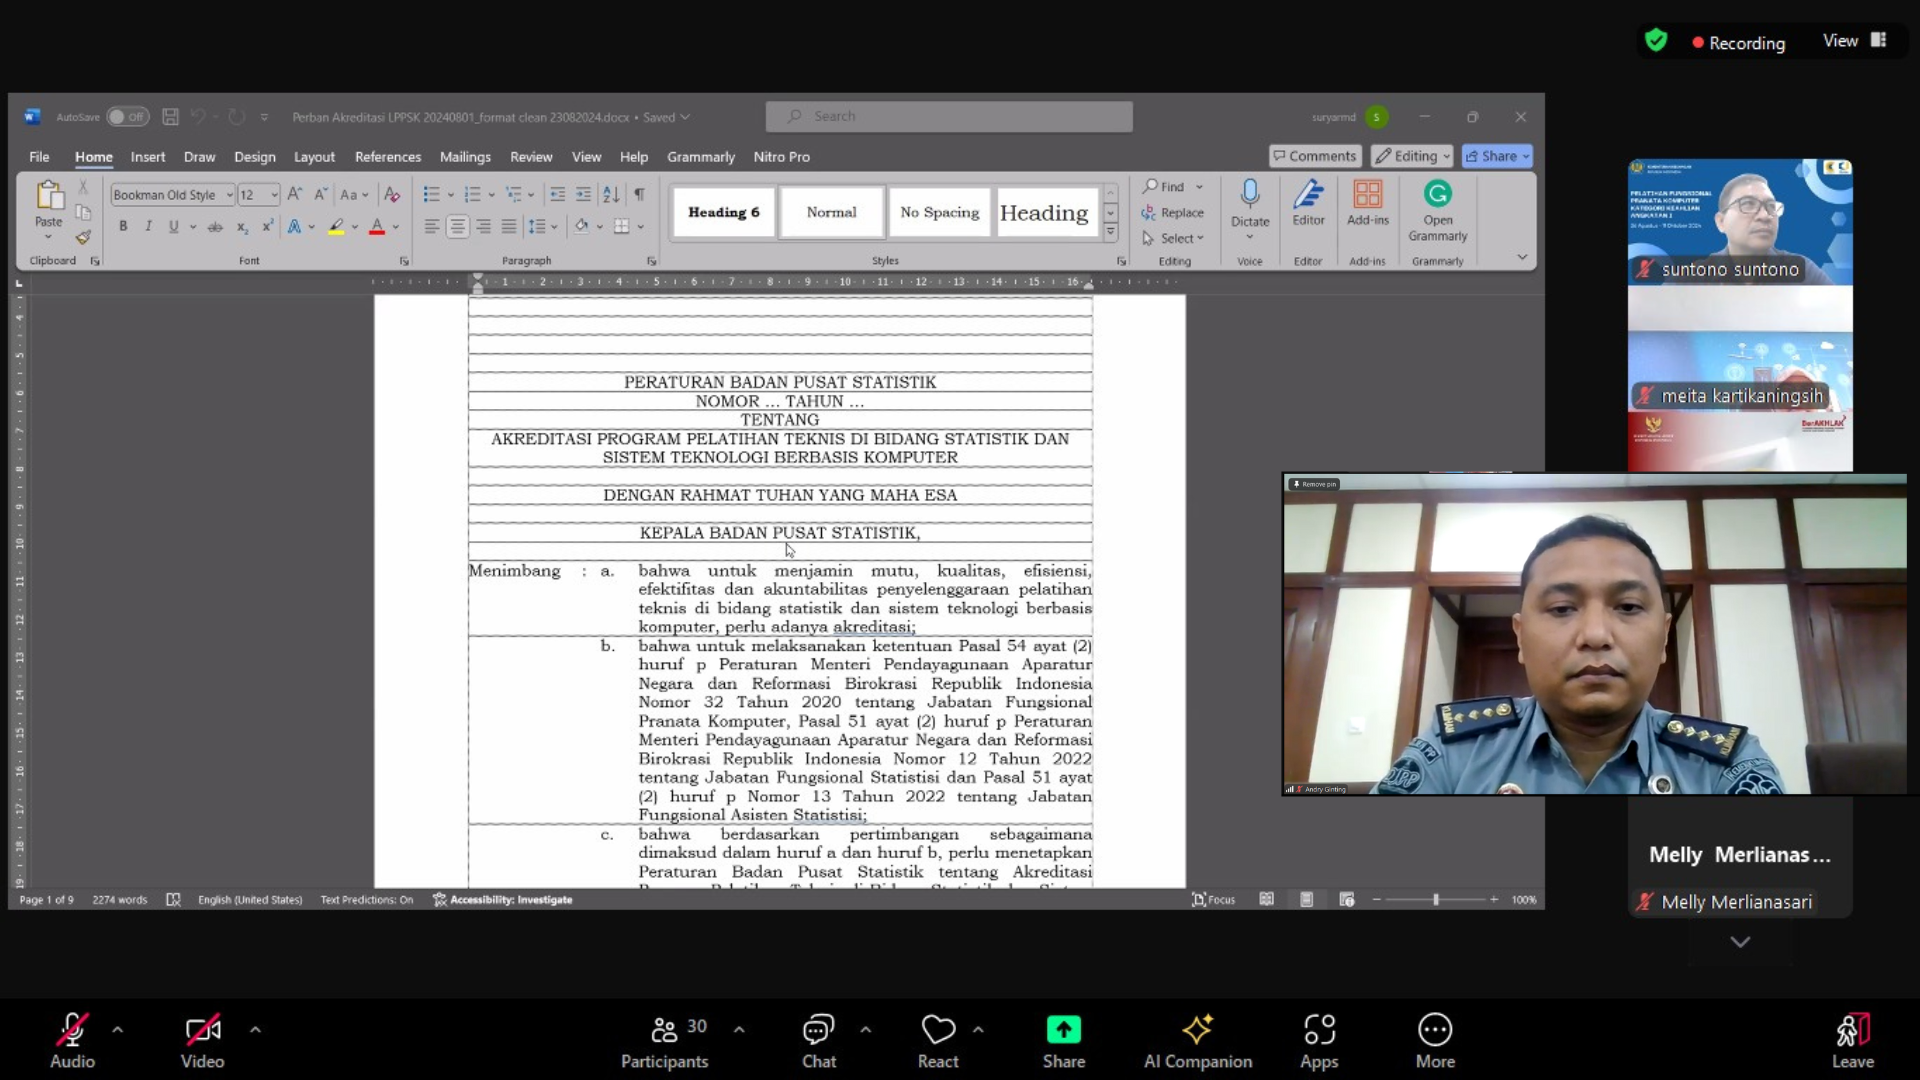Click the Share button in Word

[x=1496, y=156]
